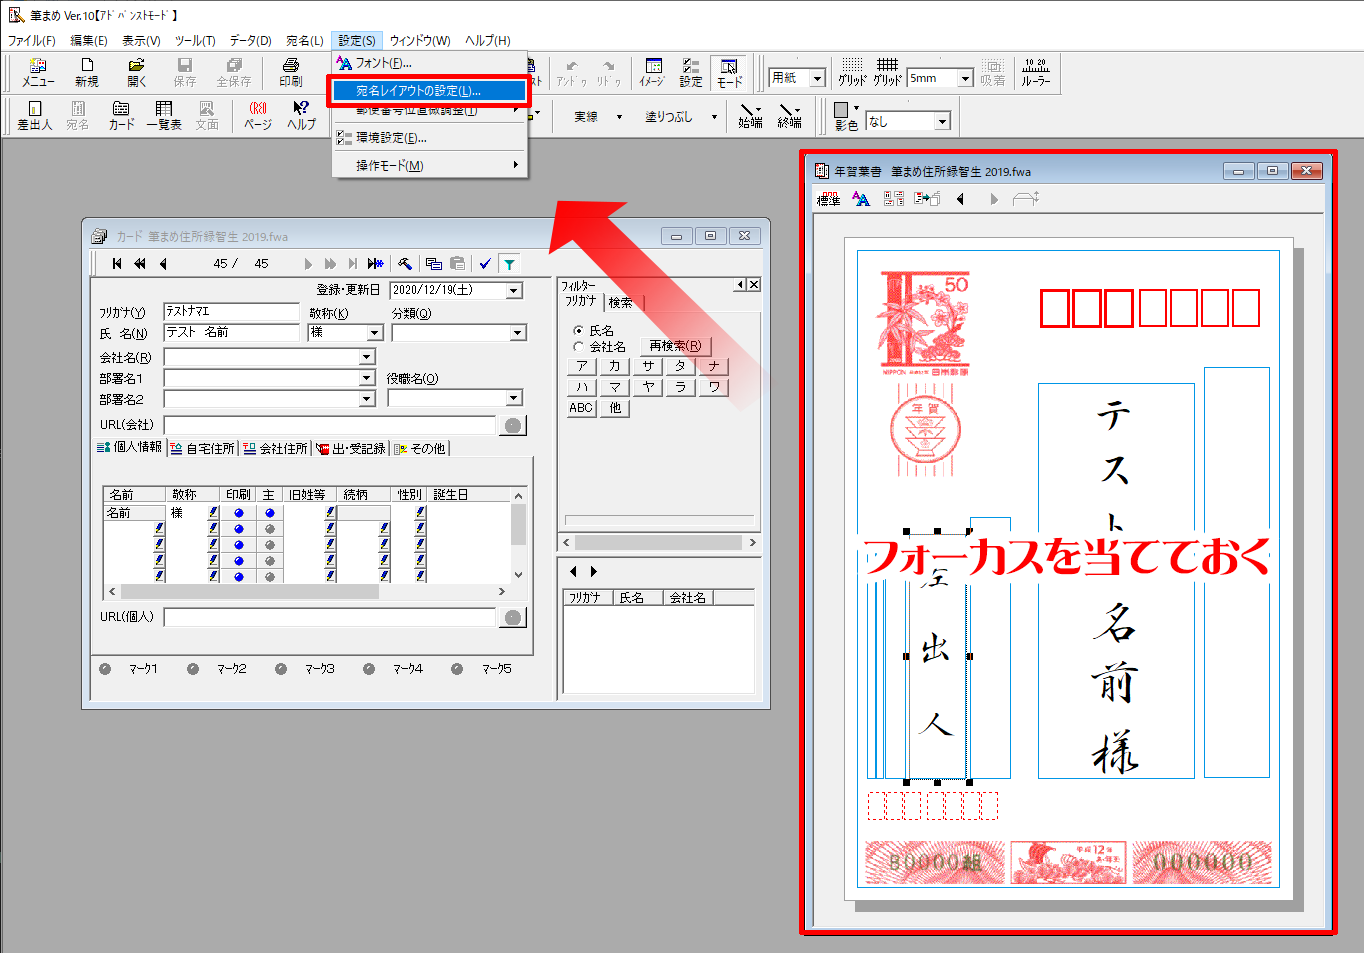The width and height of the screenshot is (1364, 953).
Task: Click the 影色 color swatch
Action: click(841, 109)
